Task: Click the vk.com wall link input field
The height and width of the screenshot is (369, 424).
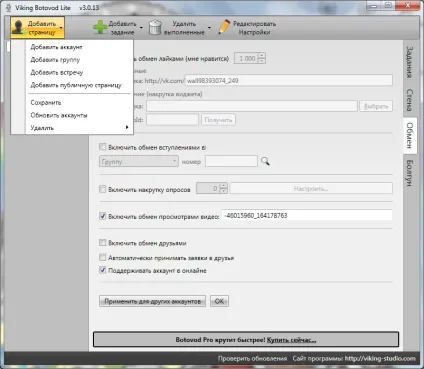Action: point(289,80)
